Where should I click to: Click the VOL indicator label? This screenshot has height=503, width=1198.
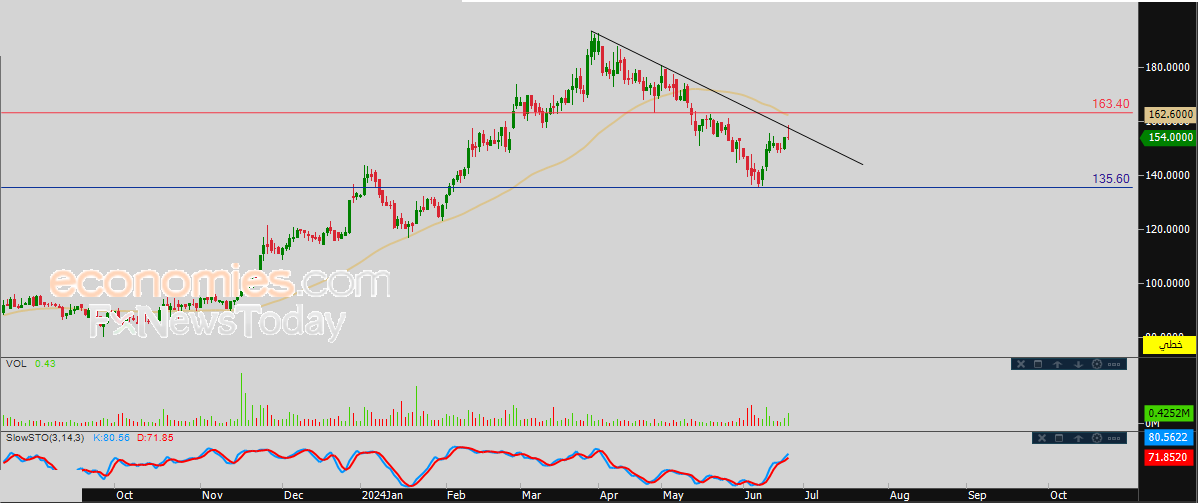tap(15, 364)
